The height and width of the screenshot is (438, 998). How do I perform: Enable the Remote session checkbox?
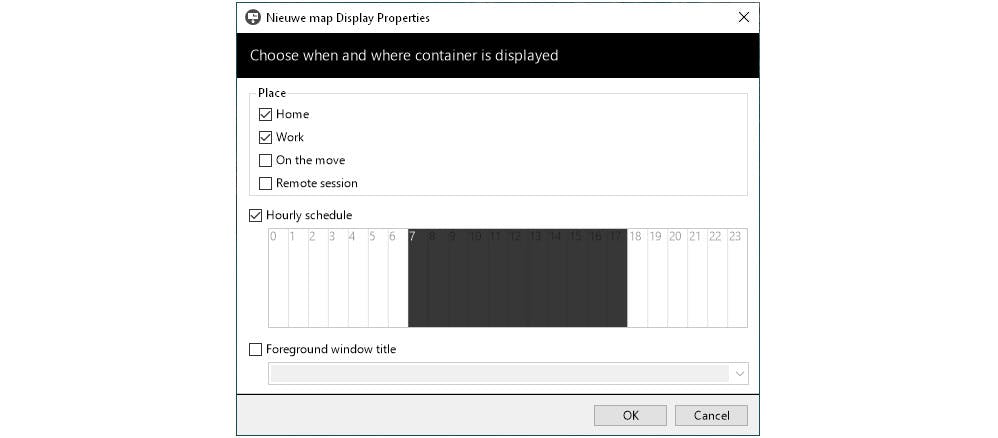point(265,183)
